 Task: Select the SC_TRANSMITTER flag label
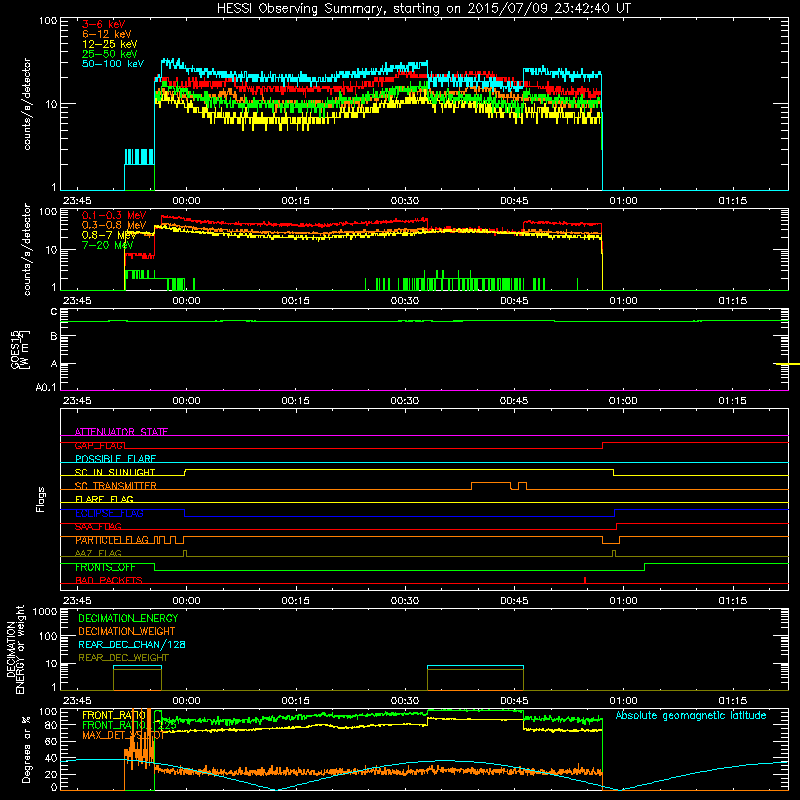115,486
